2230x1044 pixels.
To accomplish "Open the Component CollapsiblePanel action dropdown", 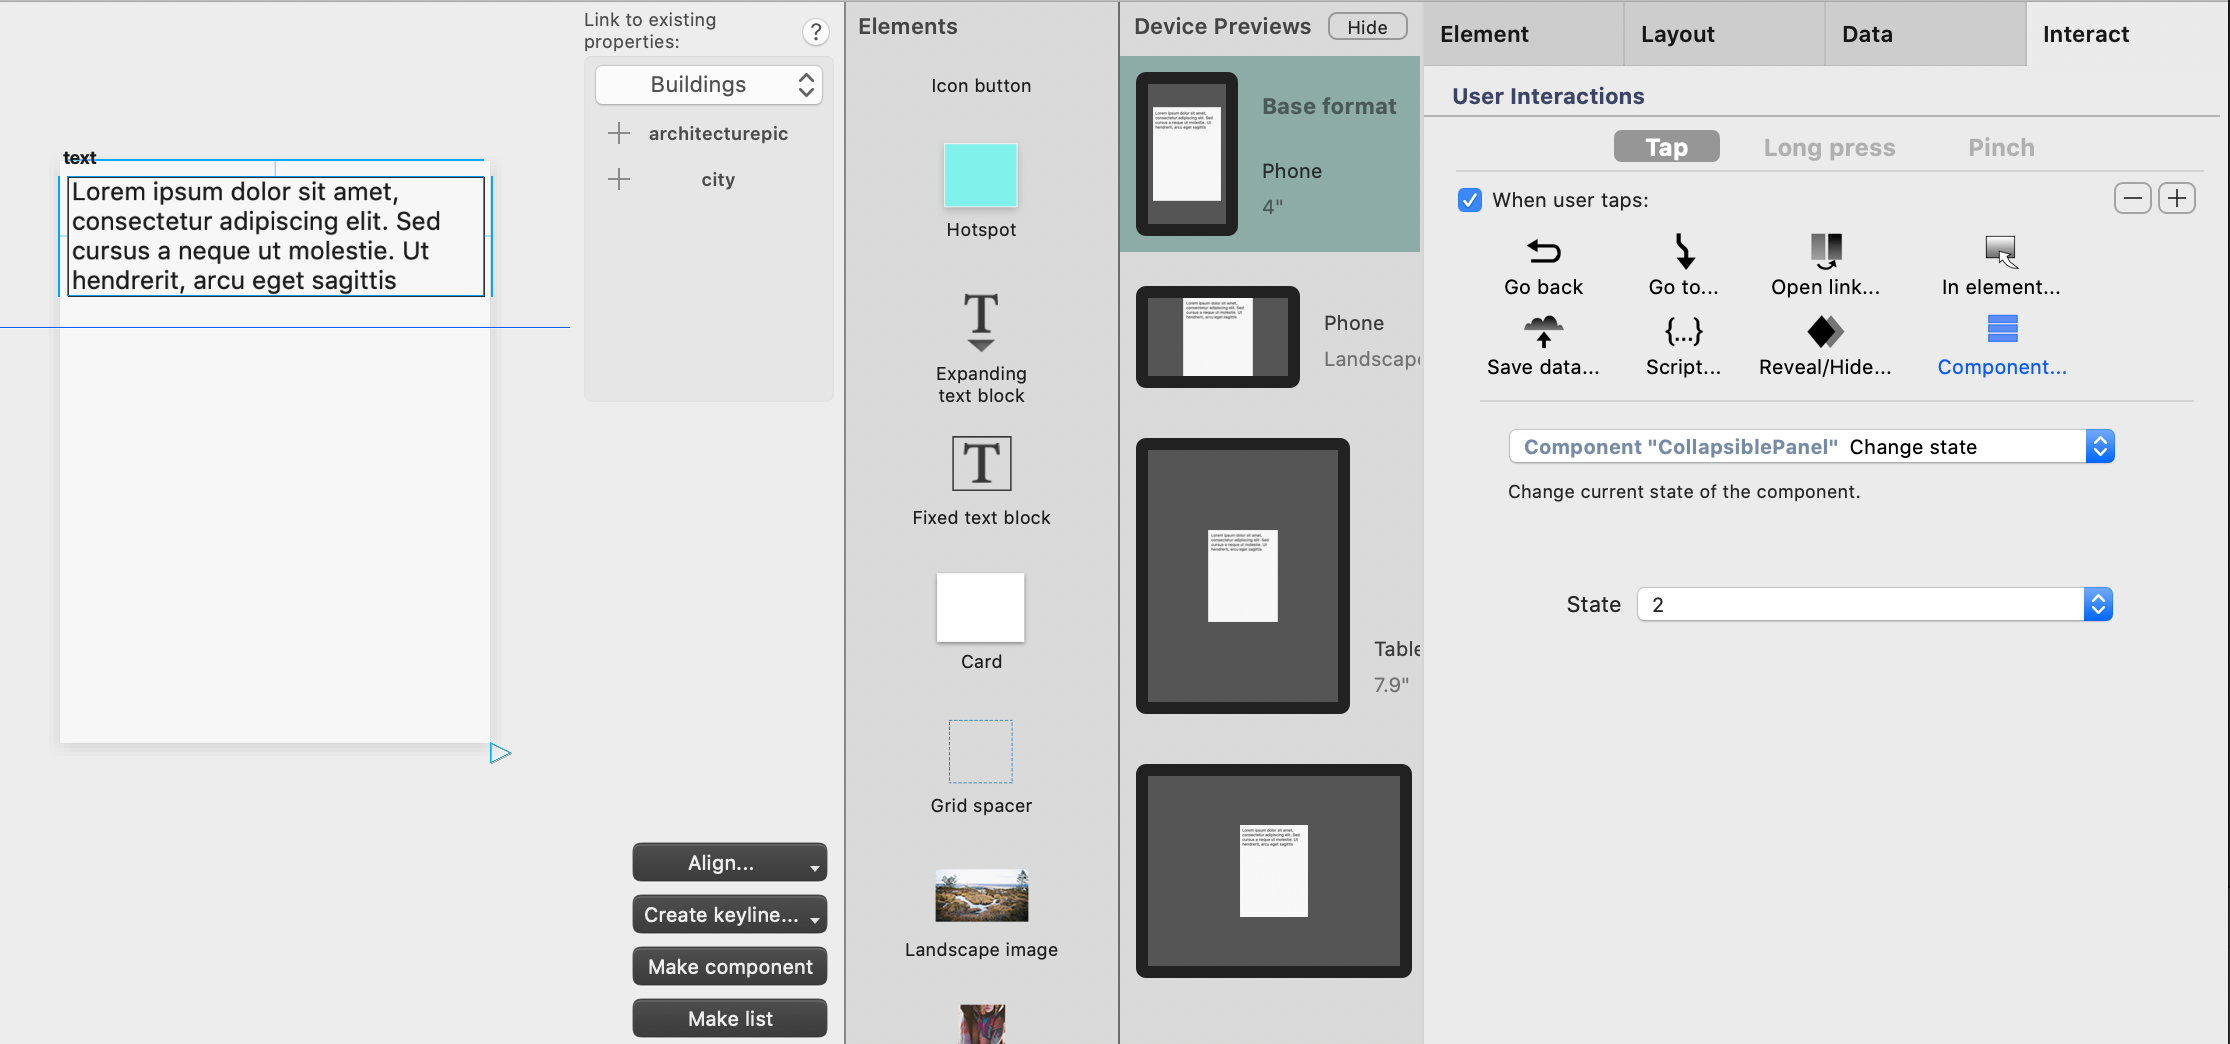I will [x=1810, y=446].
